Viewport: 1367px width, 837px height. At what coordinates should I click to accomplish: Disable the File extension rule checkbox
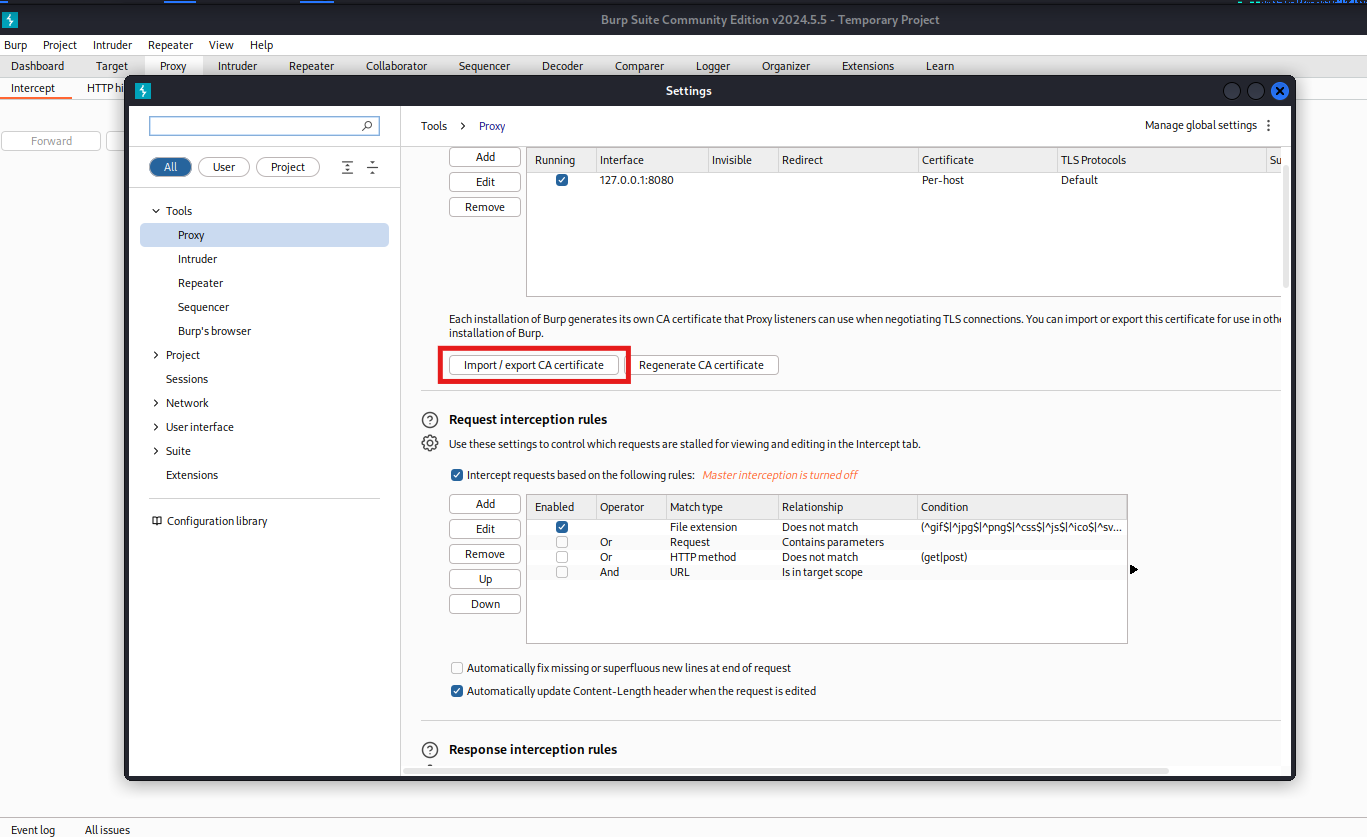pyautogui.click(x=562, y=527)
